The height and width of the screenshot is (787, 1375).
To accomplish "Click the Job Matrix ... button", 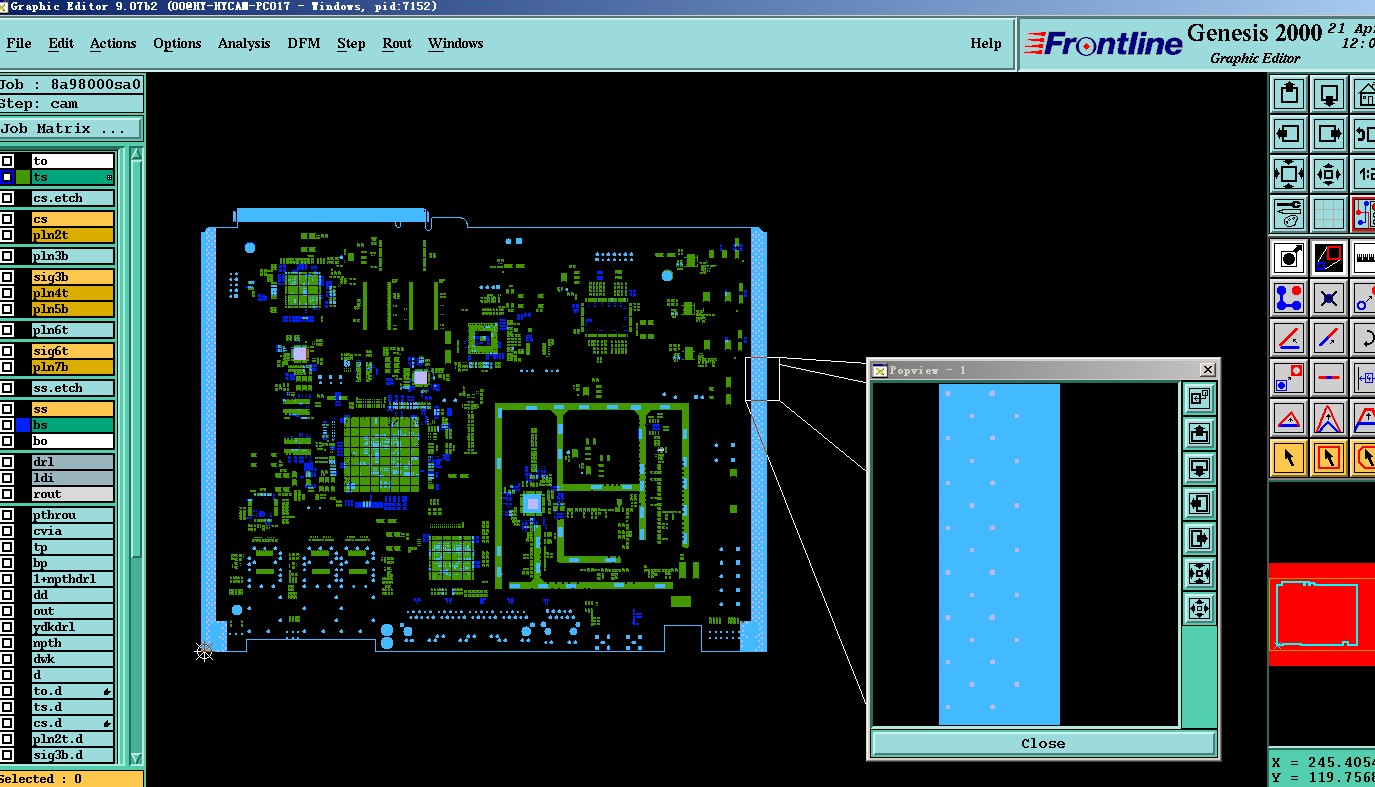I will 71,128.
